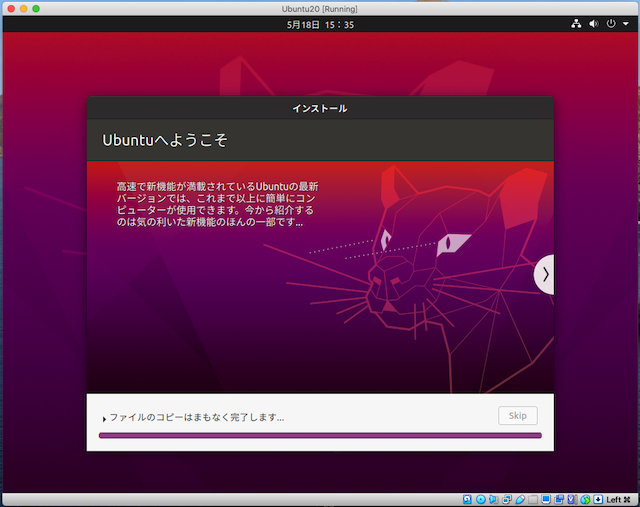Click the Ubuntuへようこそ heading
Image resolution: width=640 pixels, height=507 pixels.
coord(165,140)
